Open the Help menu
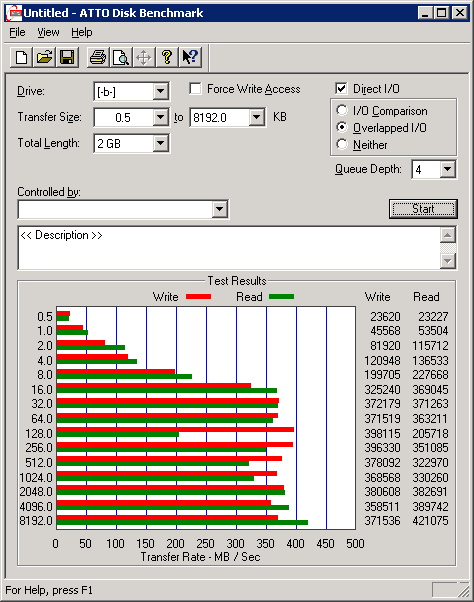This screenshot has width=474, height=602. (82, 33)
